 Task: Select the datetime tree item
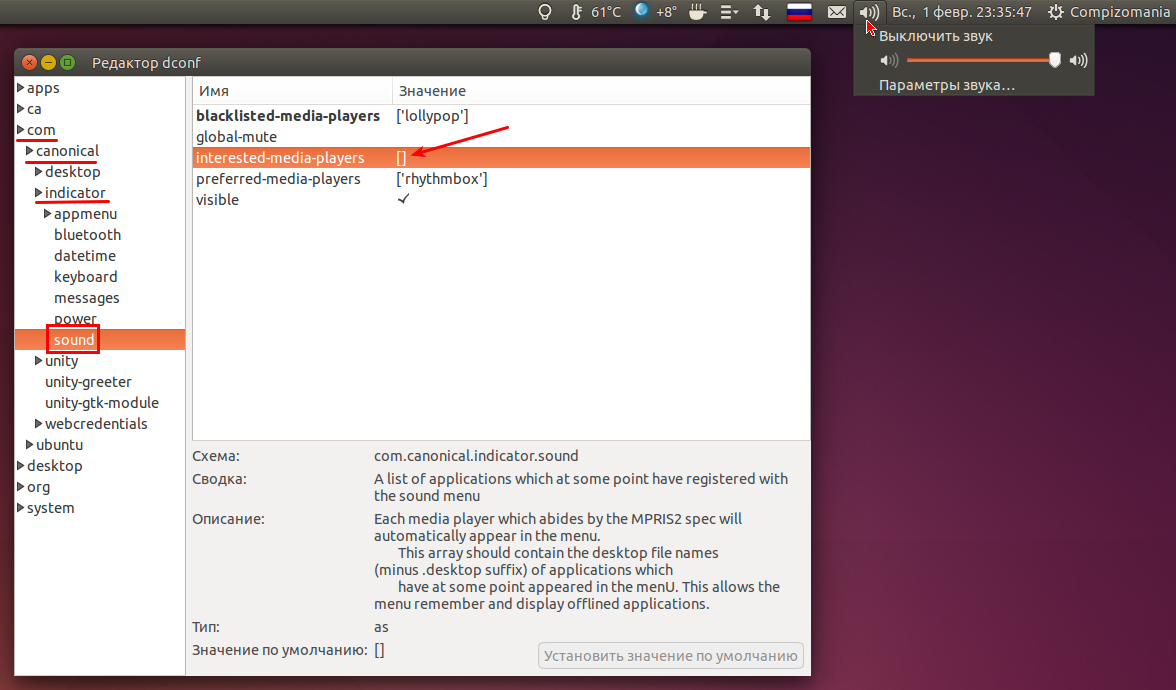point(85,256)
